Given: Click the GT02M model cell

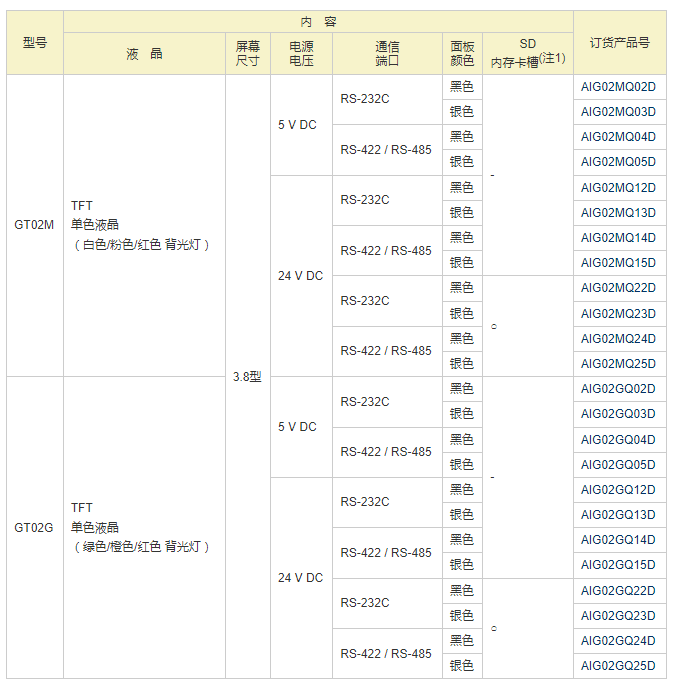Looking at the screenshot, I should [34, 225].
